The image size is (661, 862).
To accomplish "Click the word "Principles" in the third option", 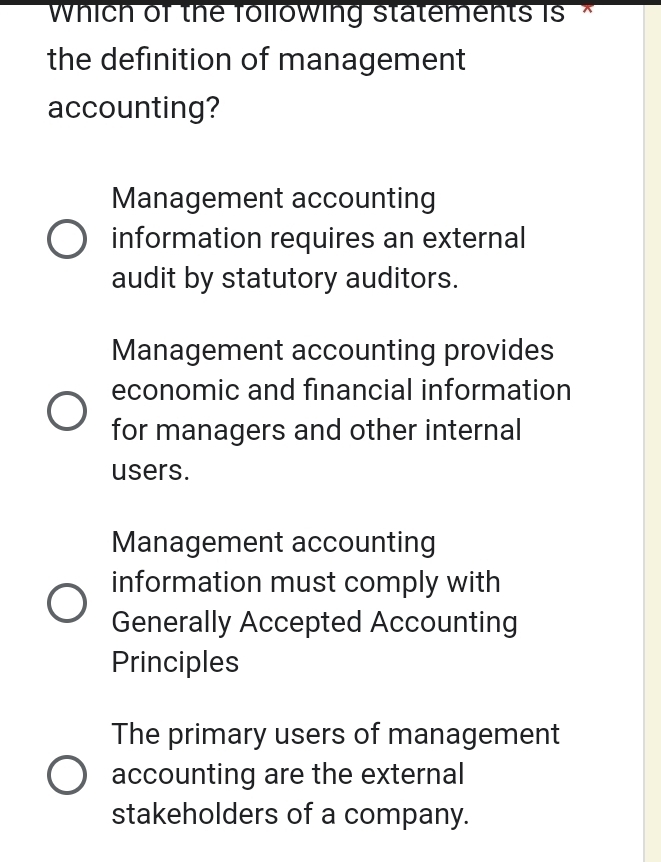I will click(x=175, y=662).
